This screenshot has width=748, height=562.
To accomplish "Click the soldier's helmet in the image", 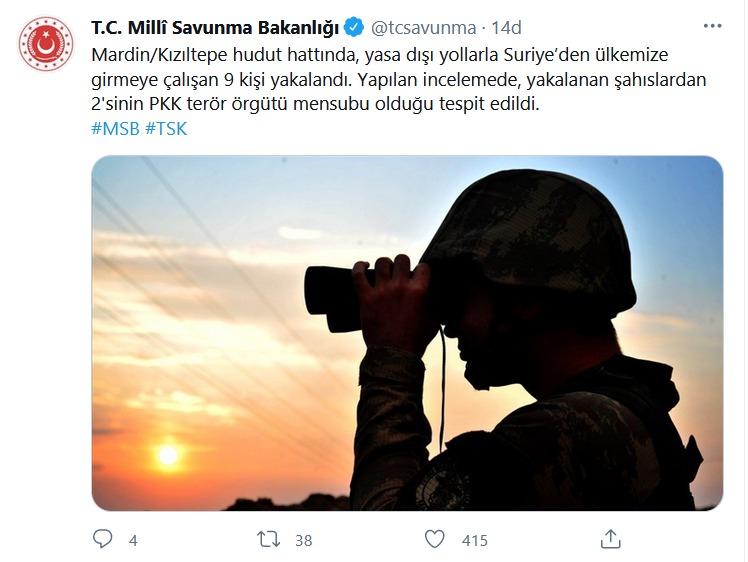I will pos(530,241).
